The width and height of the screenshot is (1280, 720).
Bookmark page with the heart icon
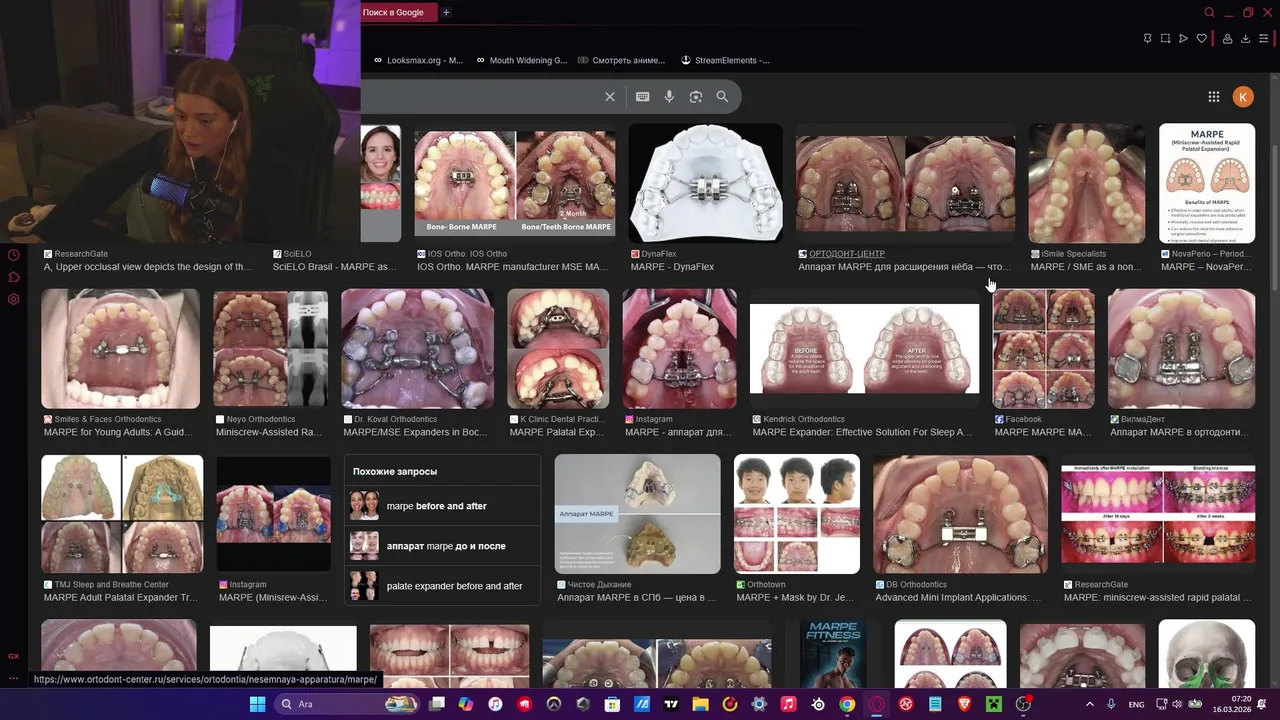(x=1203, y=38)
